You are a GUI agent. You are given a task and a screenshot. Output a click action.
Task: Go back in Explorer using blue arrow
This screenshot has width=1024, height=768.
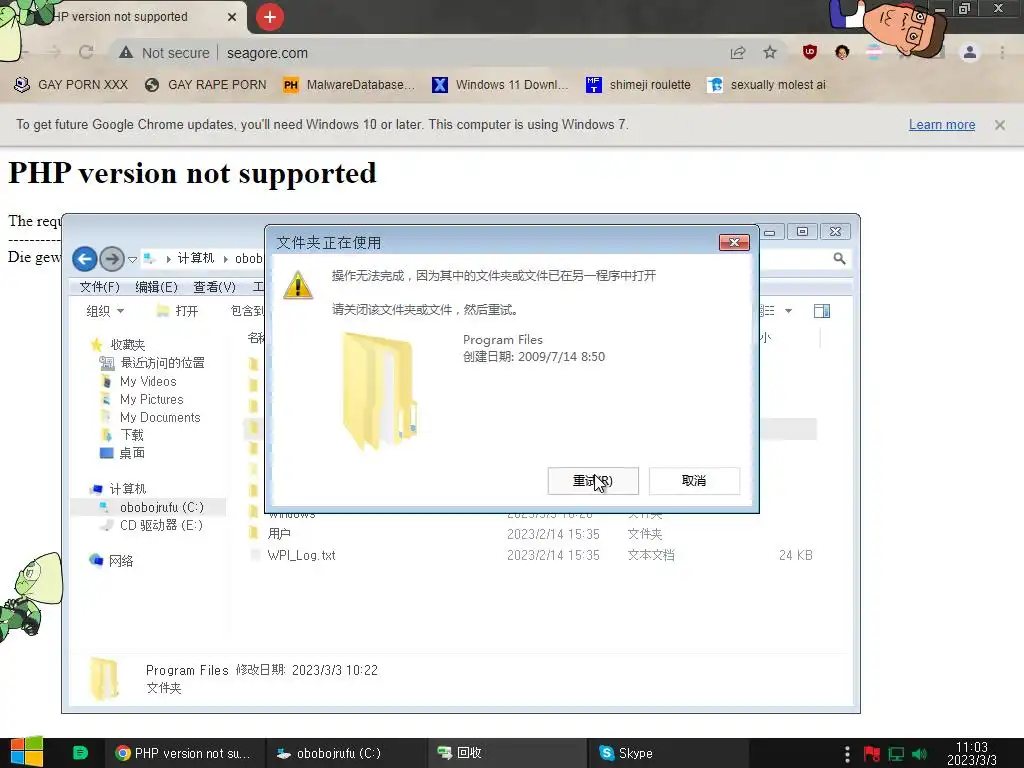(85, 259)
